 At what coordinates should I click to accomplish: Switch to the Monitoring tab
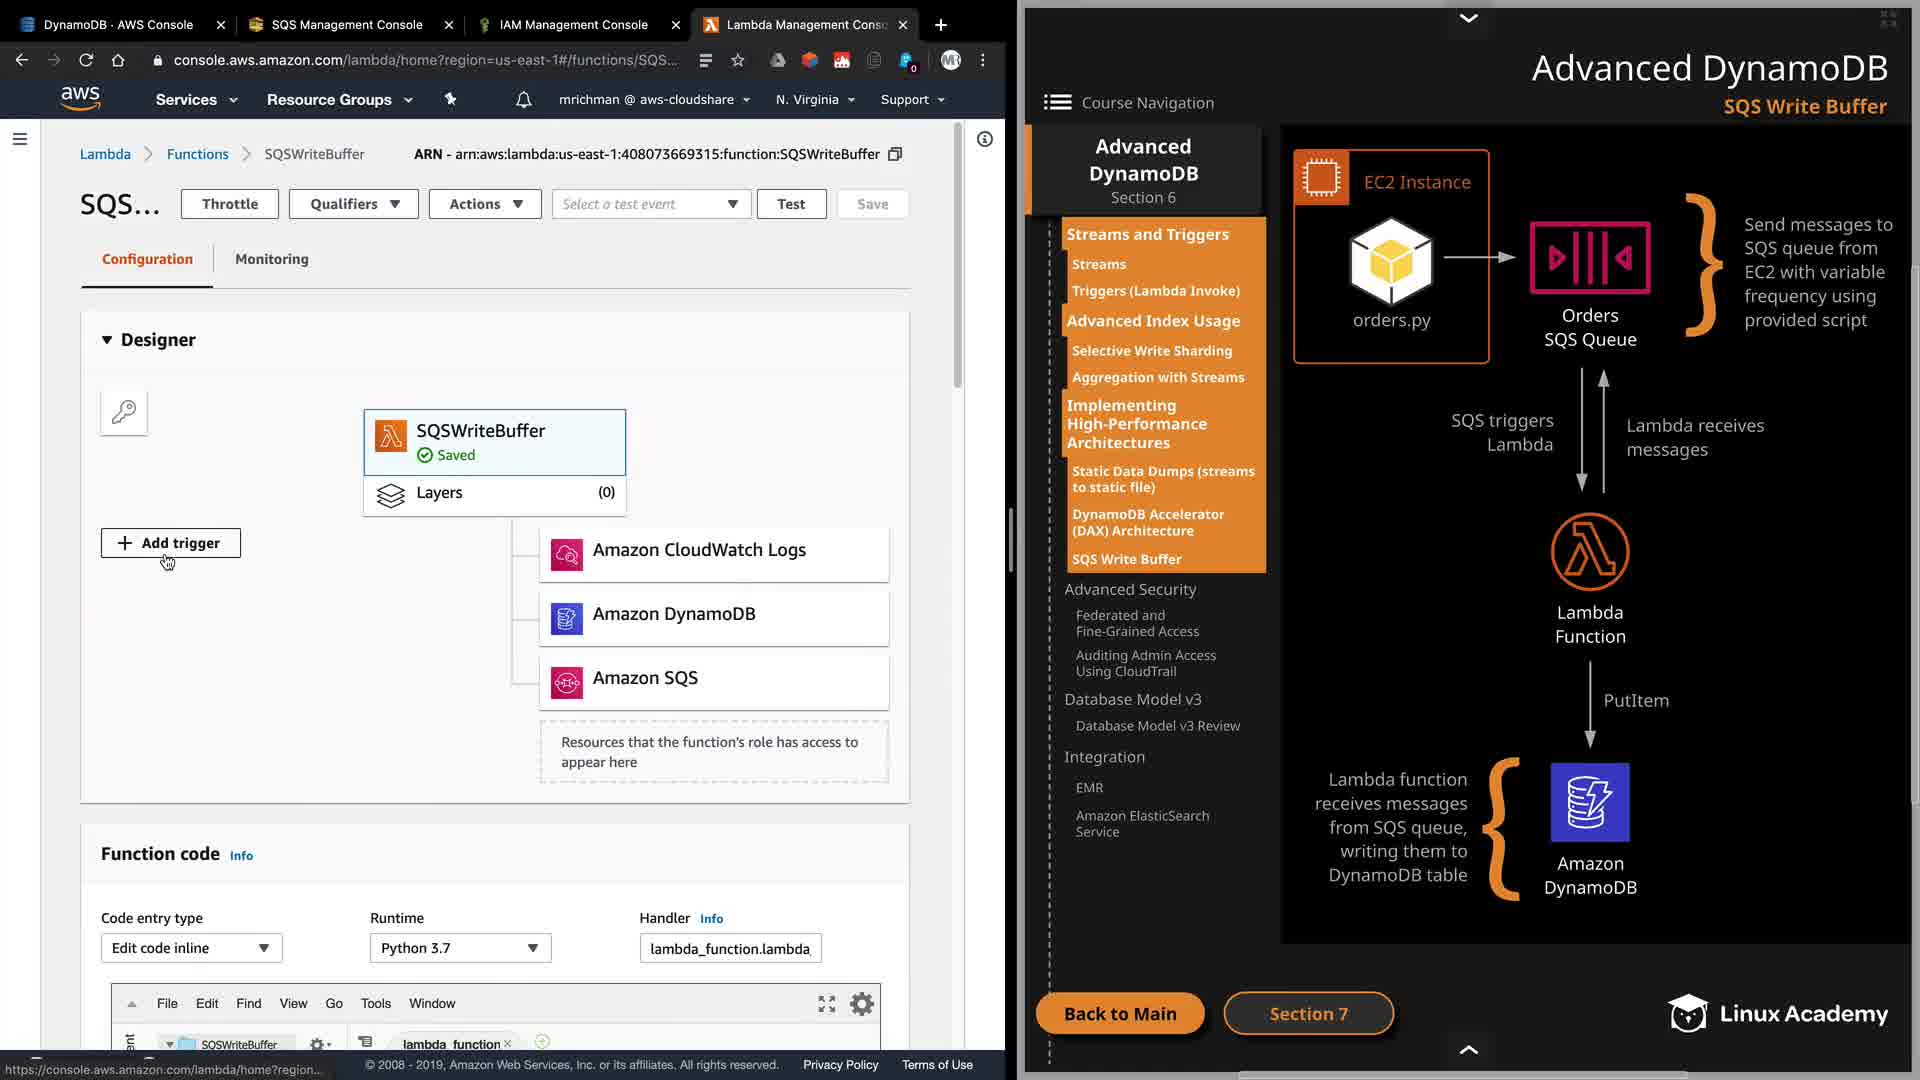click(271, 259)
